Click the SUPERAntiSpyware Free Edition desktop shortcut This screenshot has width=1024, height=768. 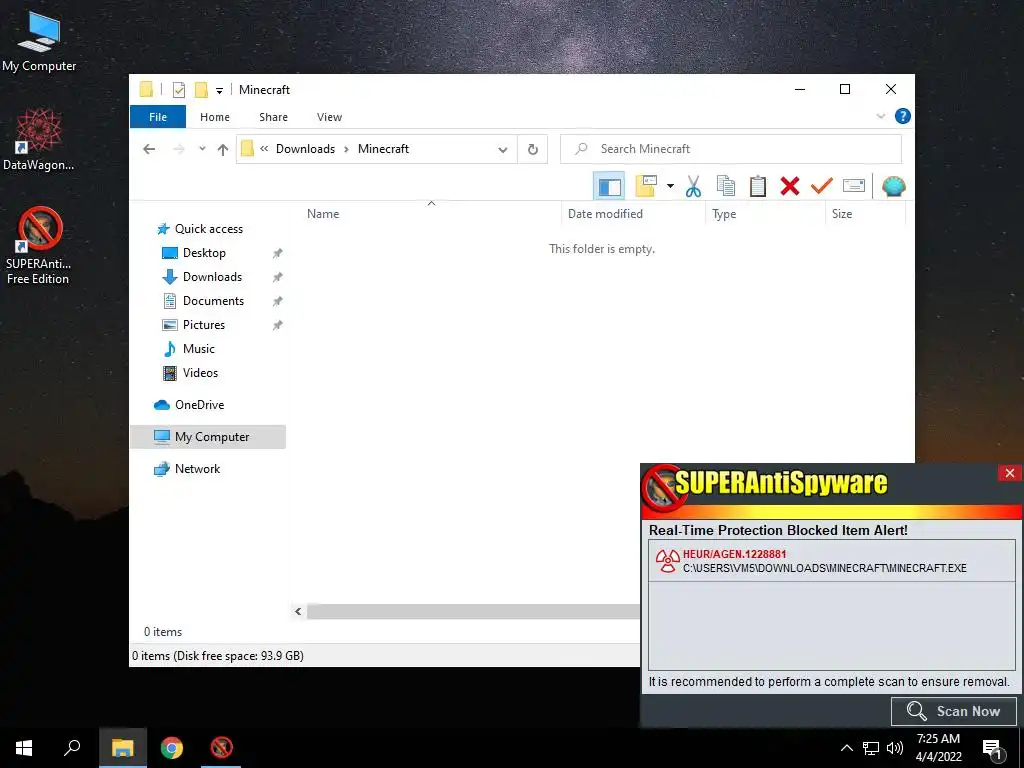(x=39, y=246)
